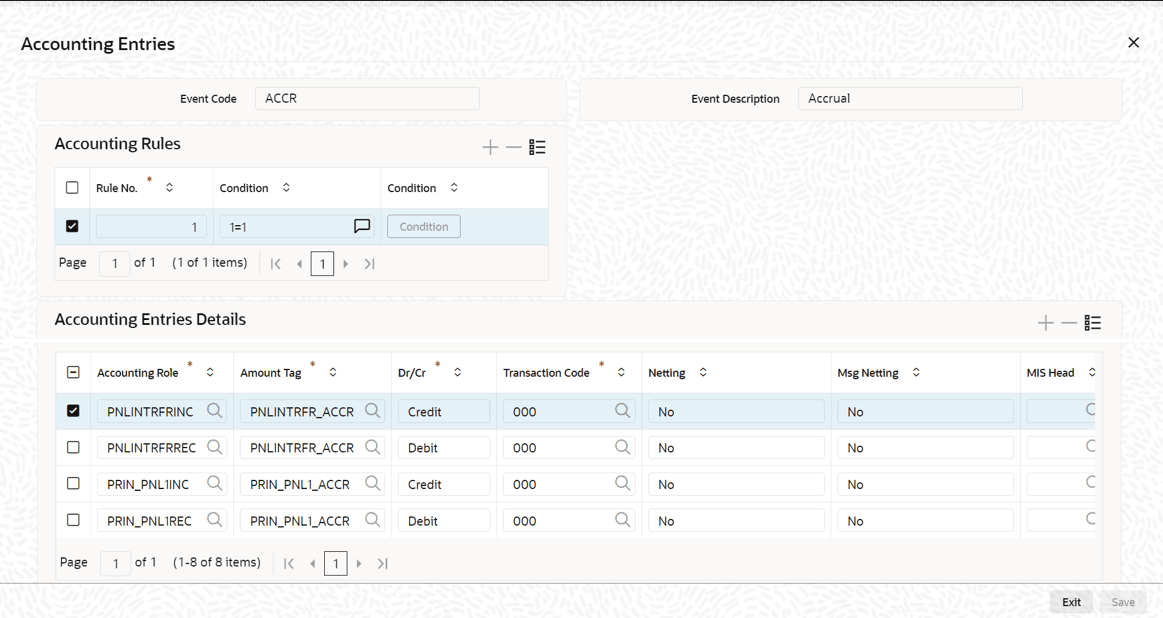
Task: Check the PNLINTRFRREC row checkbox
Action: point(73,447)
